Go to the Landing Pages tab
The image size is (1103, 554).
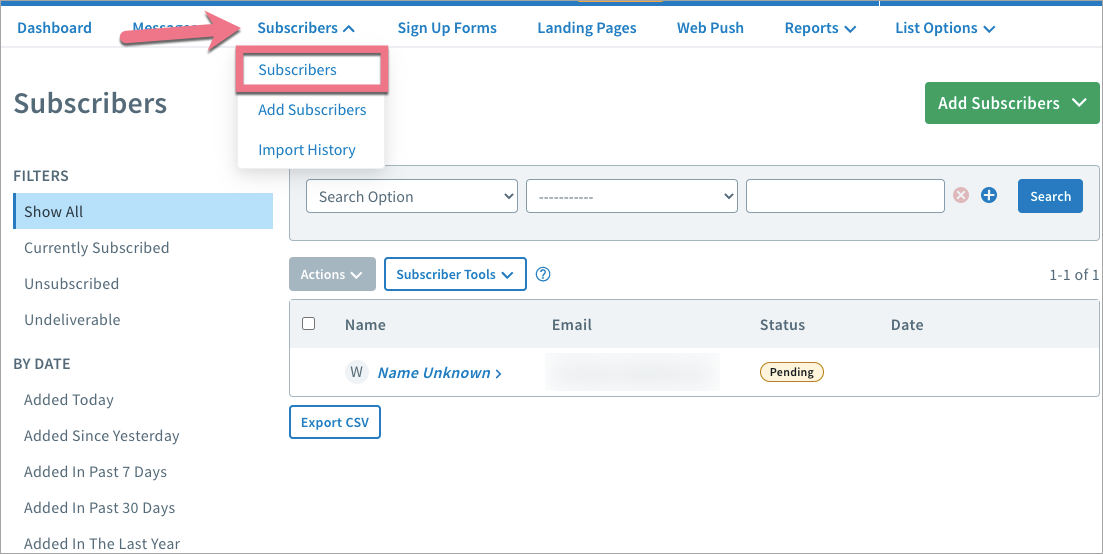point(587,28)
